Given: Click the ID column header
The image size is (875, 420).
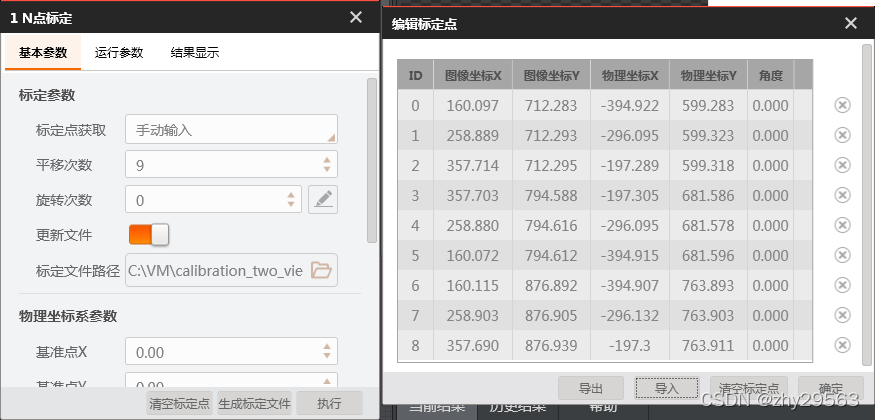Looking at the screenshot, I should click(415, 75).
